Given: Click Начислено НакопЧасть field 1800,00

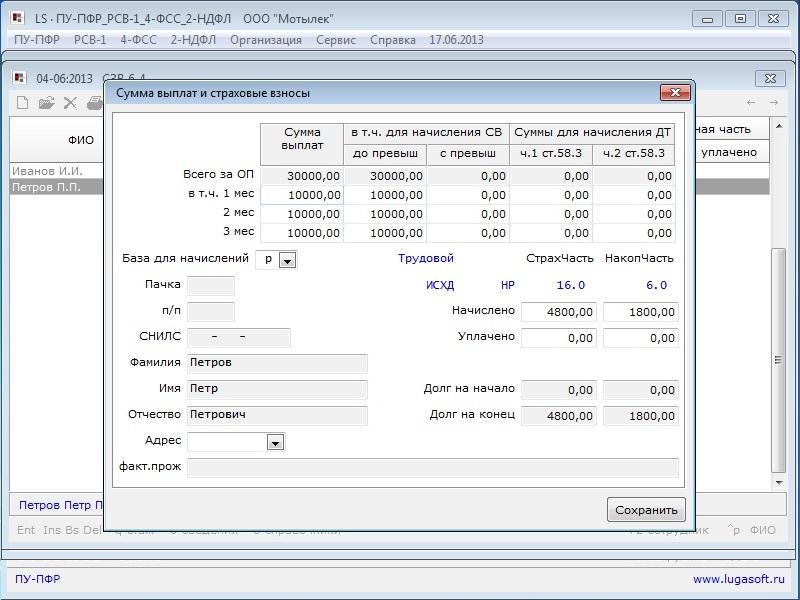Looking at the screenshot, I should [641, 312].
